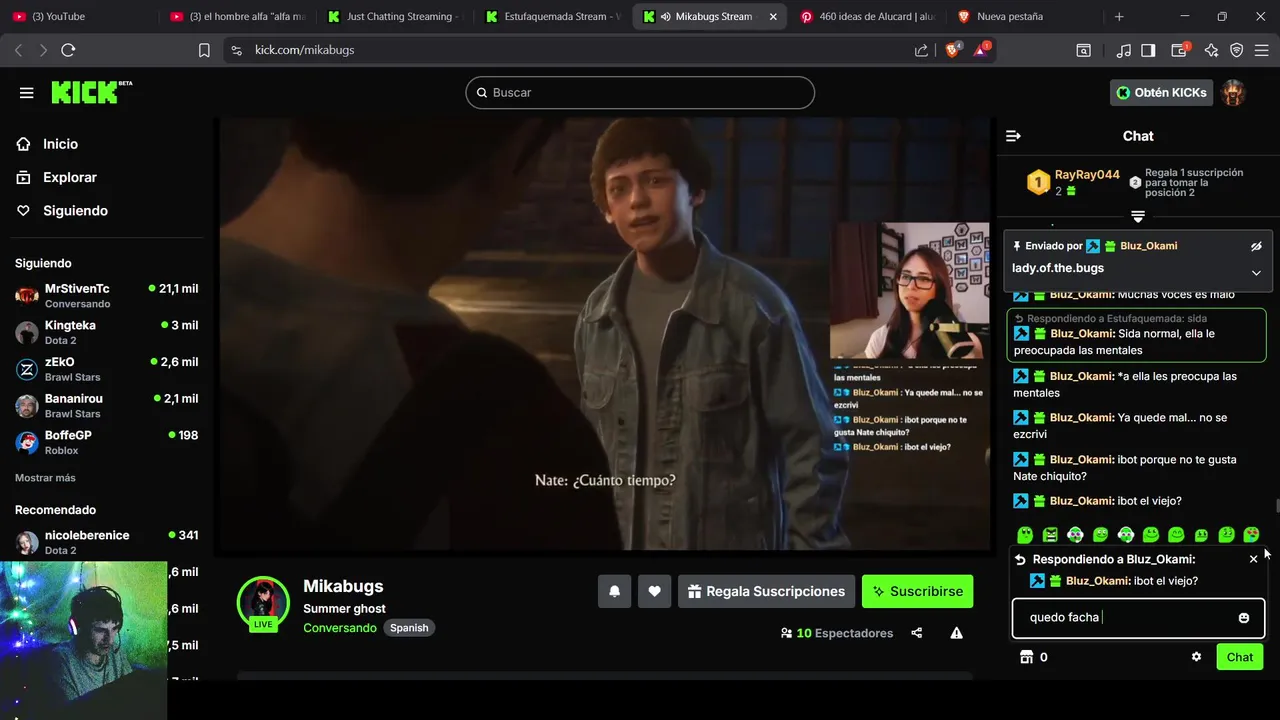
Task: Collapse the chat panel using arrow icon
Action: (x=1013, y=136)
